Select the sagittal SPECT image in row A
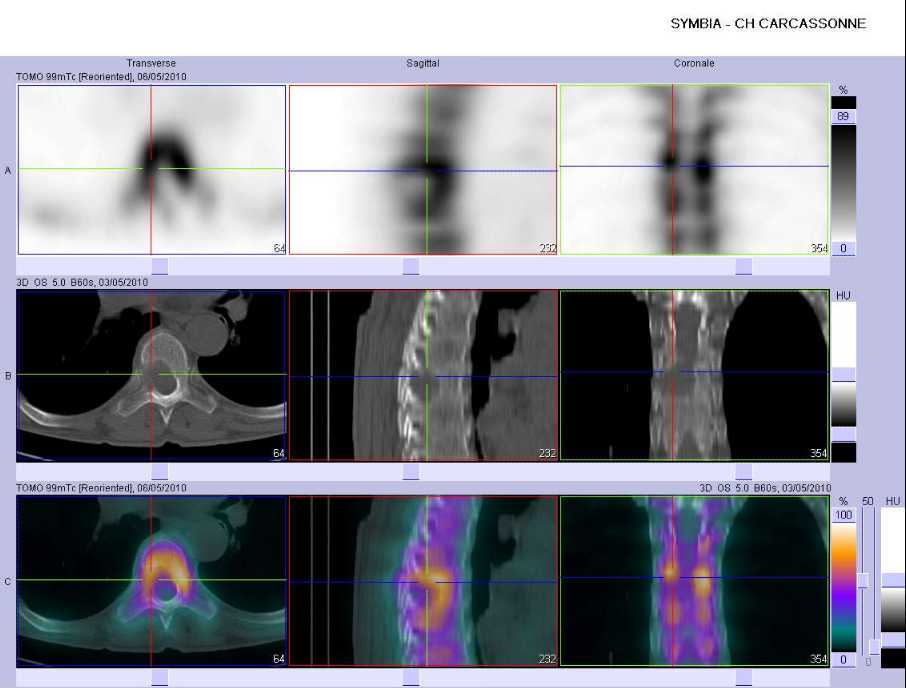 click(x=423, y=170)
